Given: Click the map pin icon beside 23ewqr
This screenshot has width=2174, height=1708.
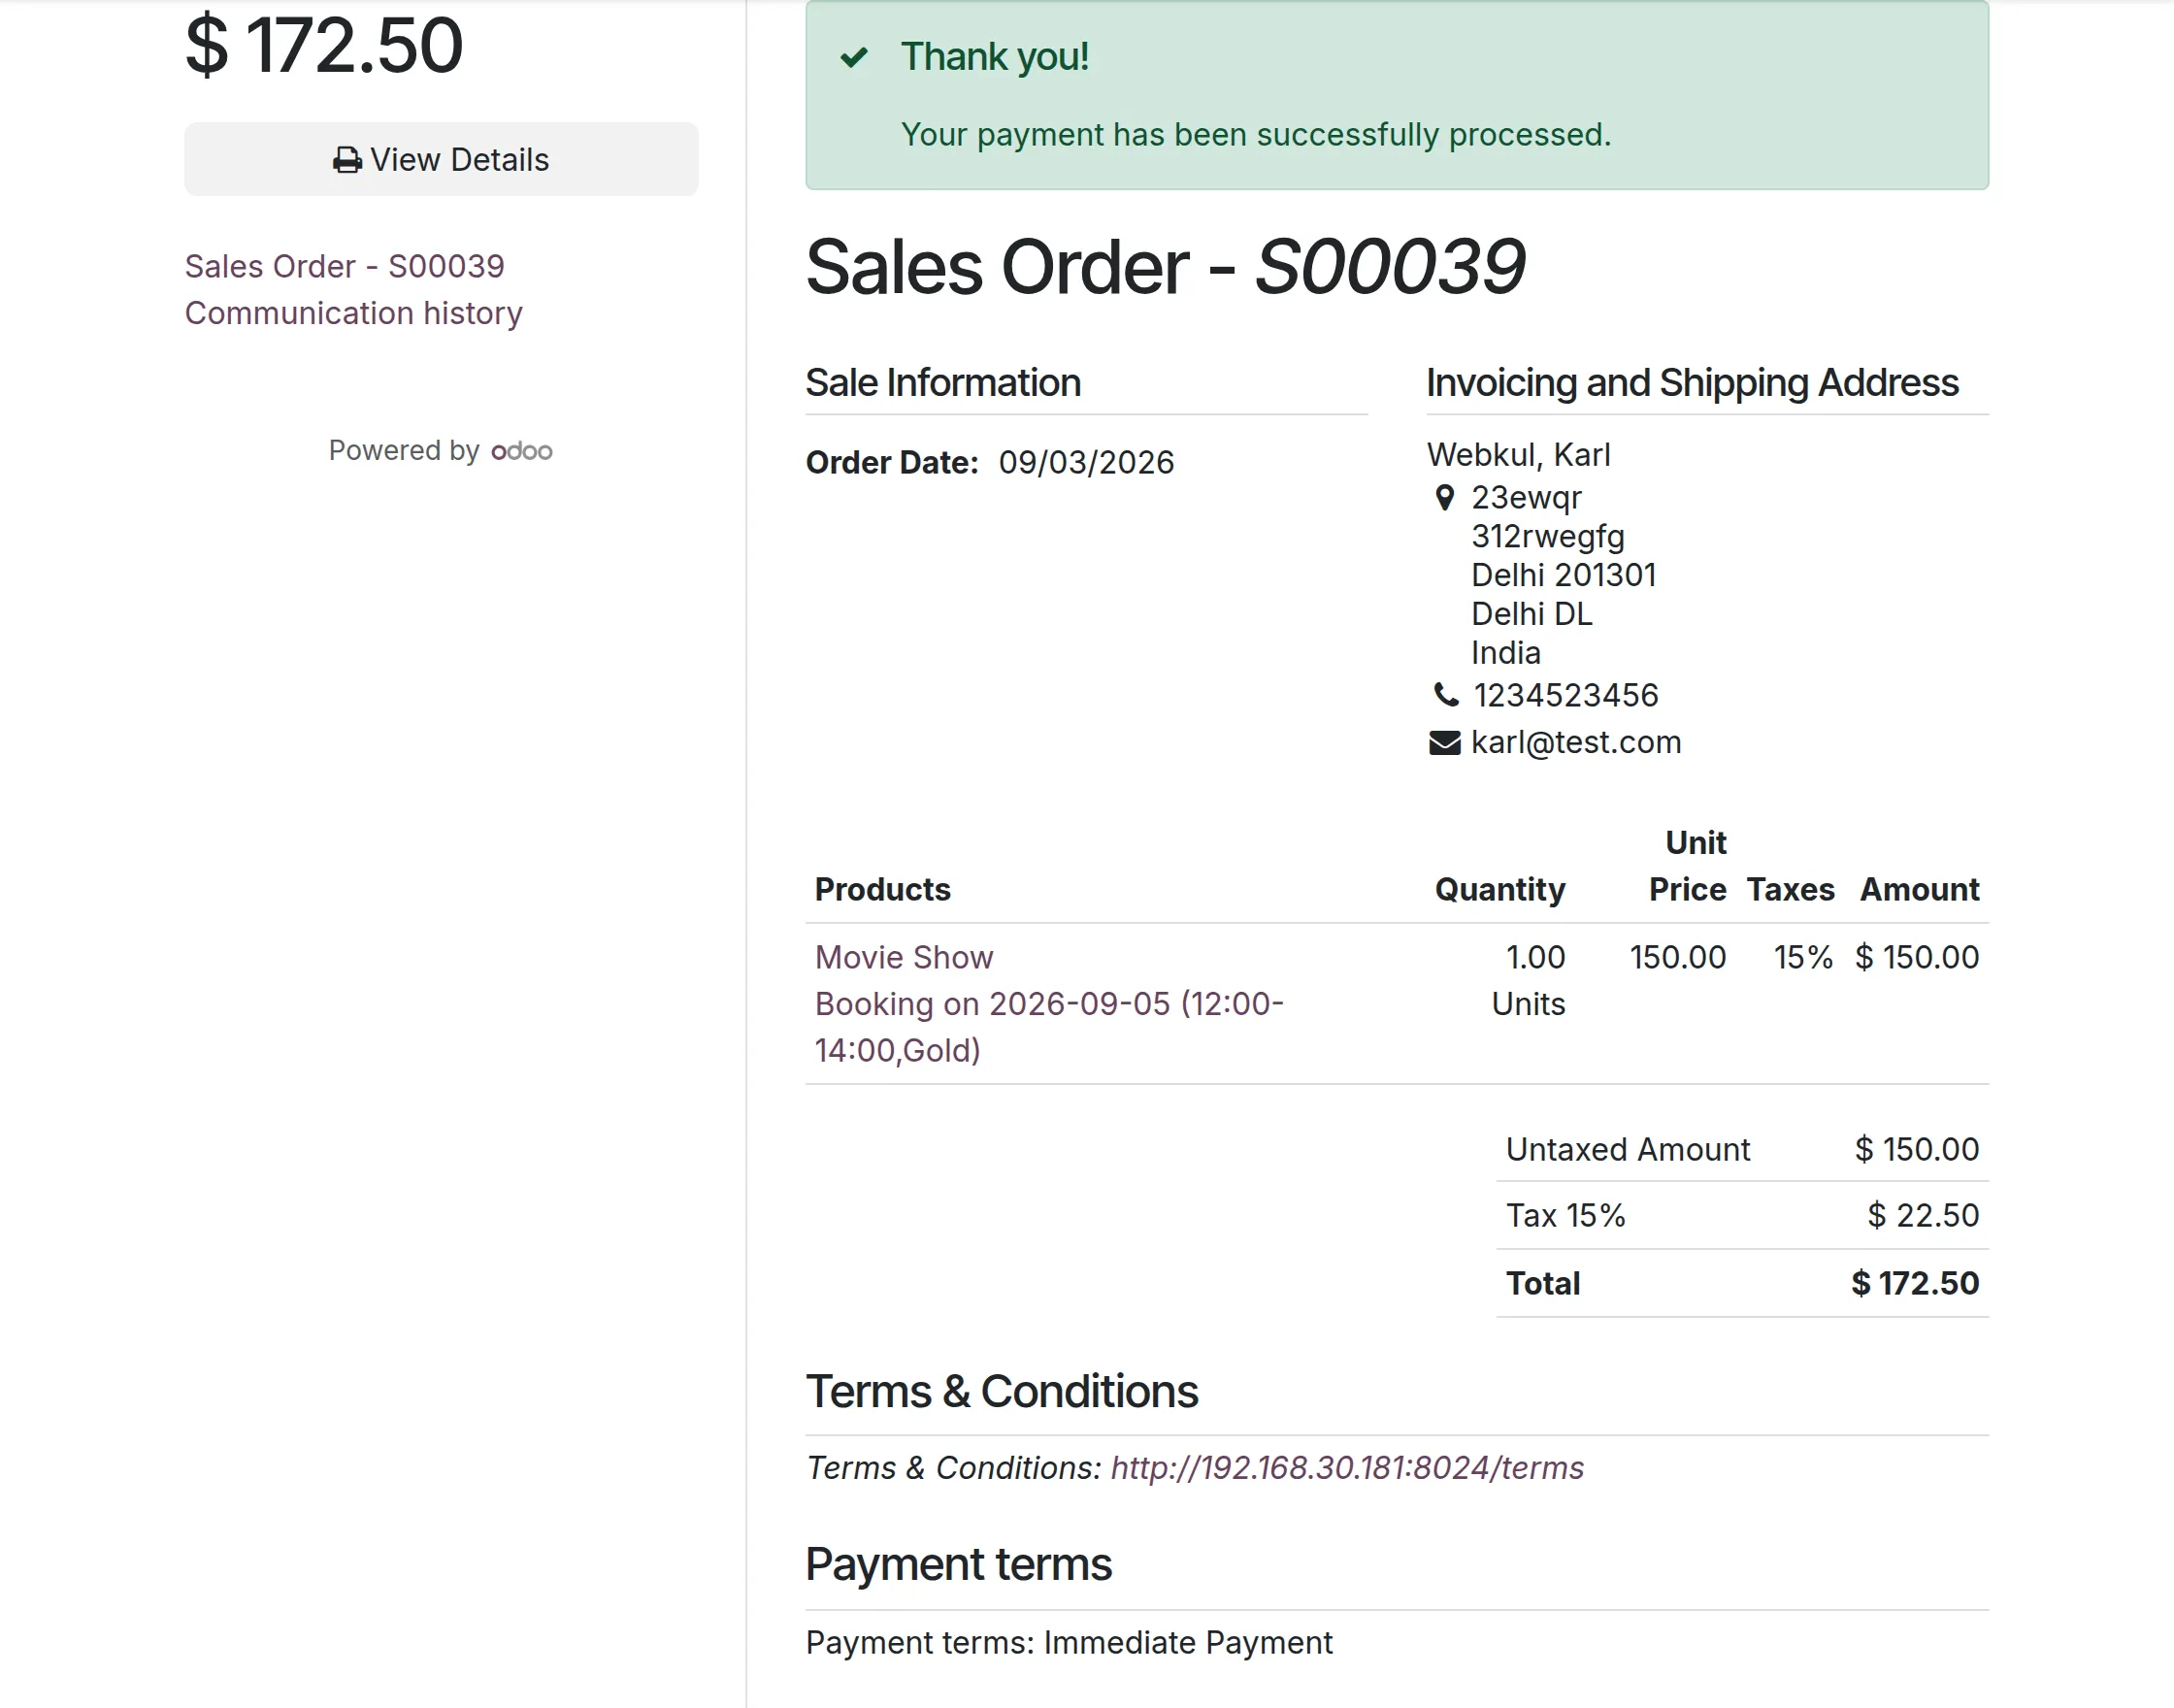Looking at the screenshot, I should click(1444, 497).
